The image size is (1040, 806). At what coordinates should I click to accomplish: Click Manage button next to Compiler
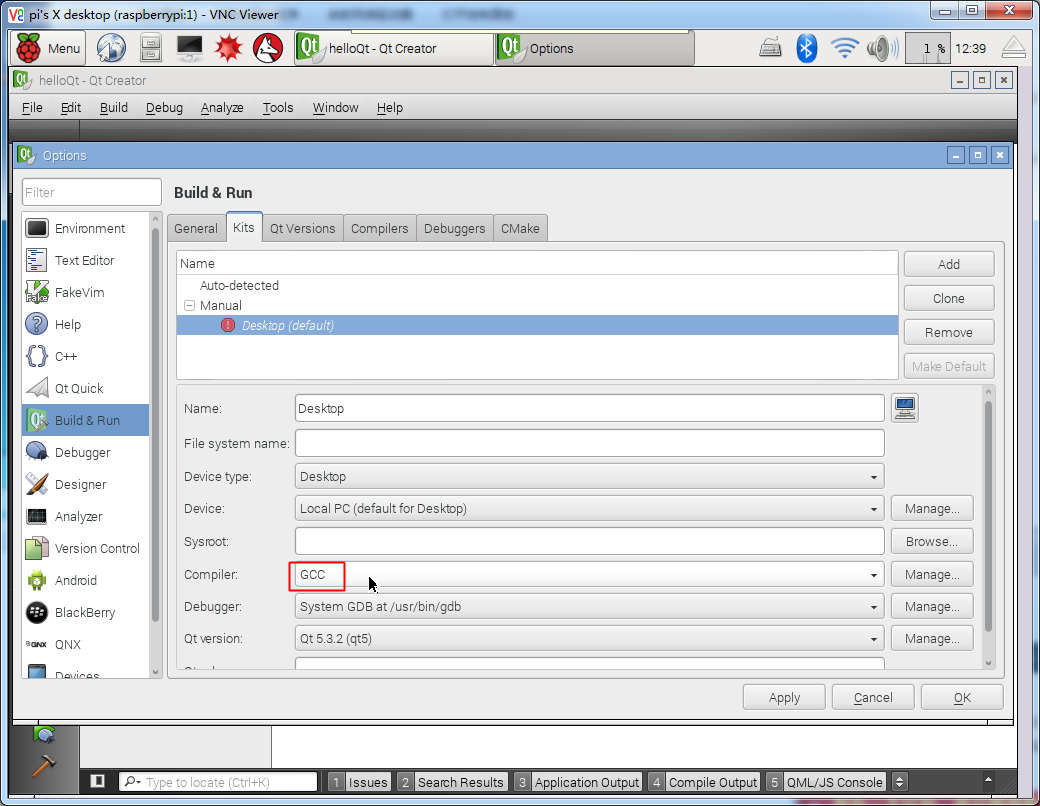(932, 574)
